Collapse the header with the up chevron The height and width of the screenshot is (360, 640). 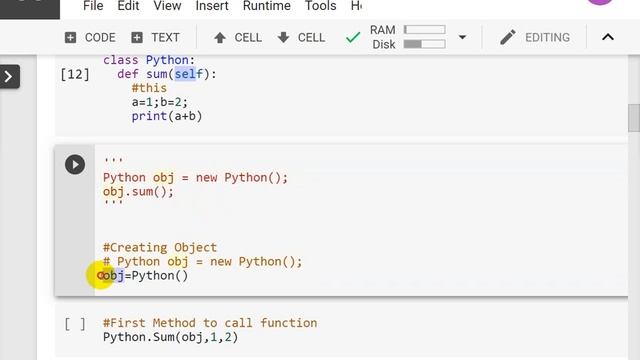tap(608, 37)
